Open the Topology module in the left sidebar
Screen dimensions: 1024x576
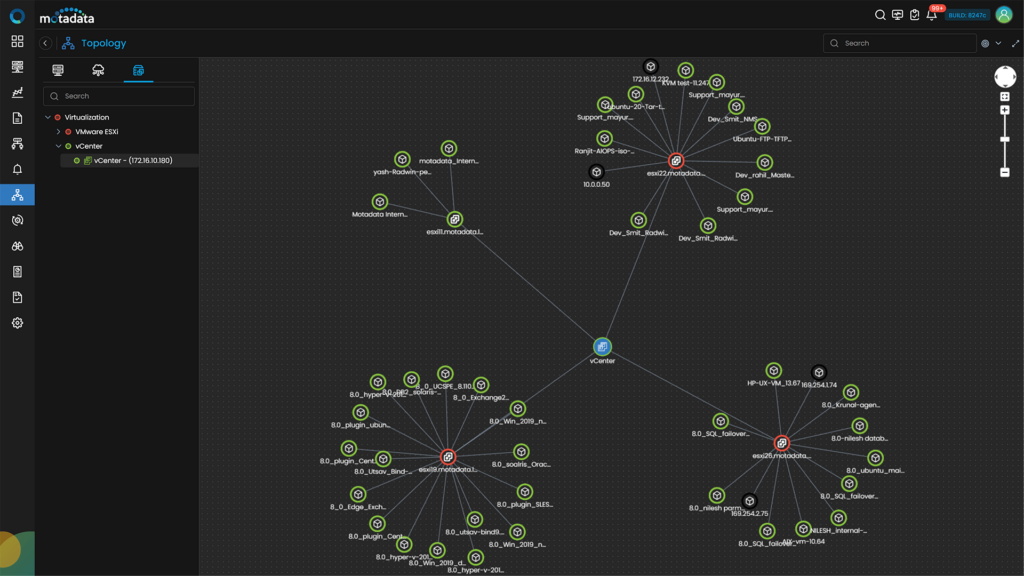coord(16,195)
